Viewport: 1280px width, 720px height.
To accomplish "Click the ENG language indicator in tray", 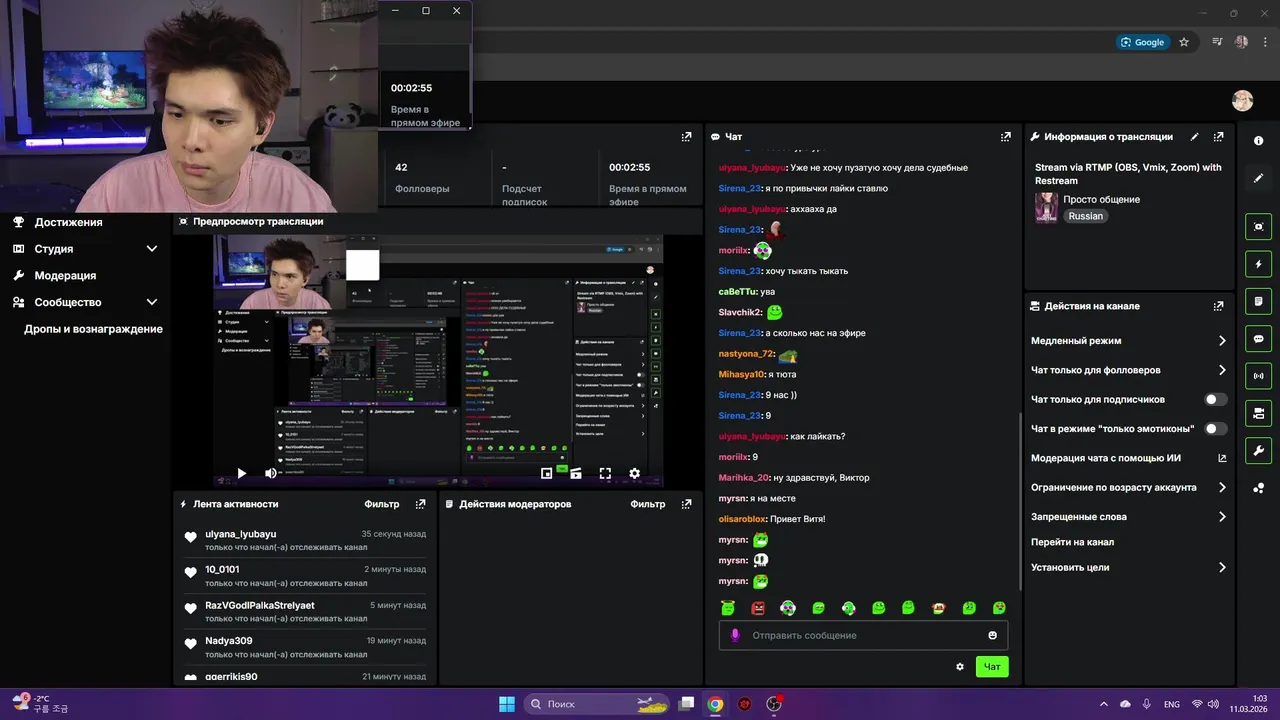I will (1171, 704).
